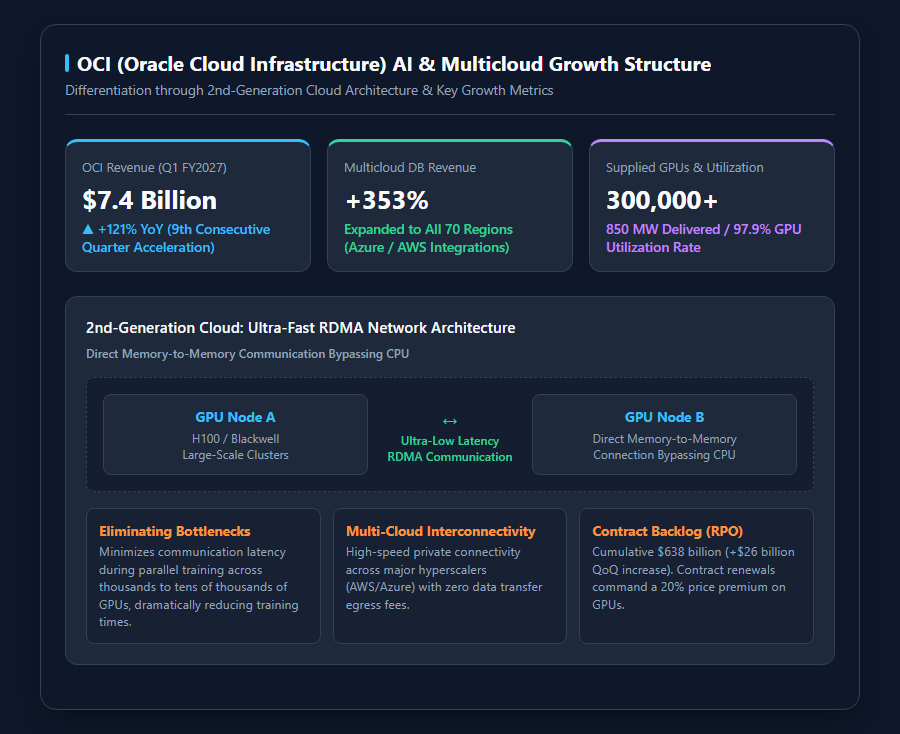Viewport: 900px width, 734px height.
Task: Click the subtitle starting "Differentiation through 2nd-Generation Cloud"
Action: pyautogui.click(x=309, y=91)
